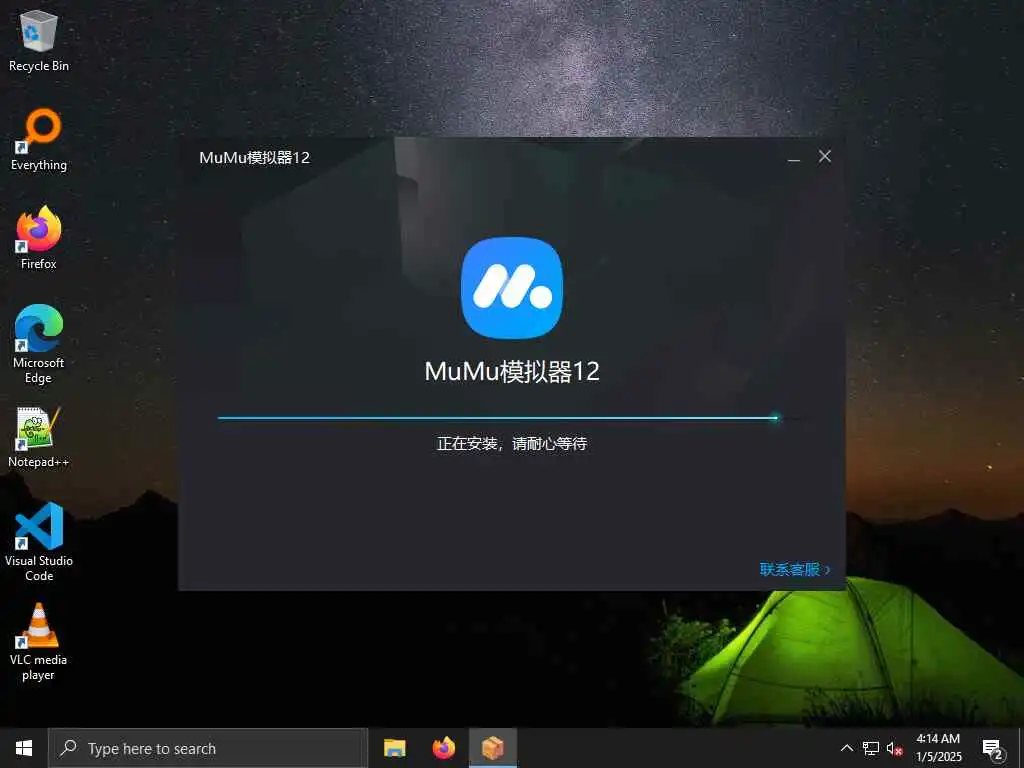Screen dimensions: 1024x768
Task: Open the Notepad++ desktop shortcut
Action: click(x=39, y=437)
